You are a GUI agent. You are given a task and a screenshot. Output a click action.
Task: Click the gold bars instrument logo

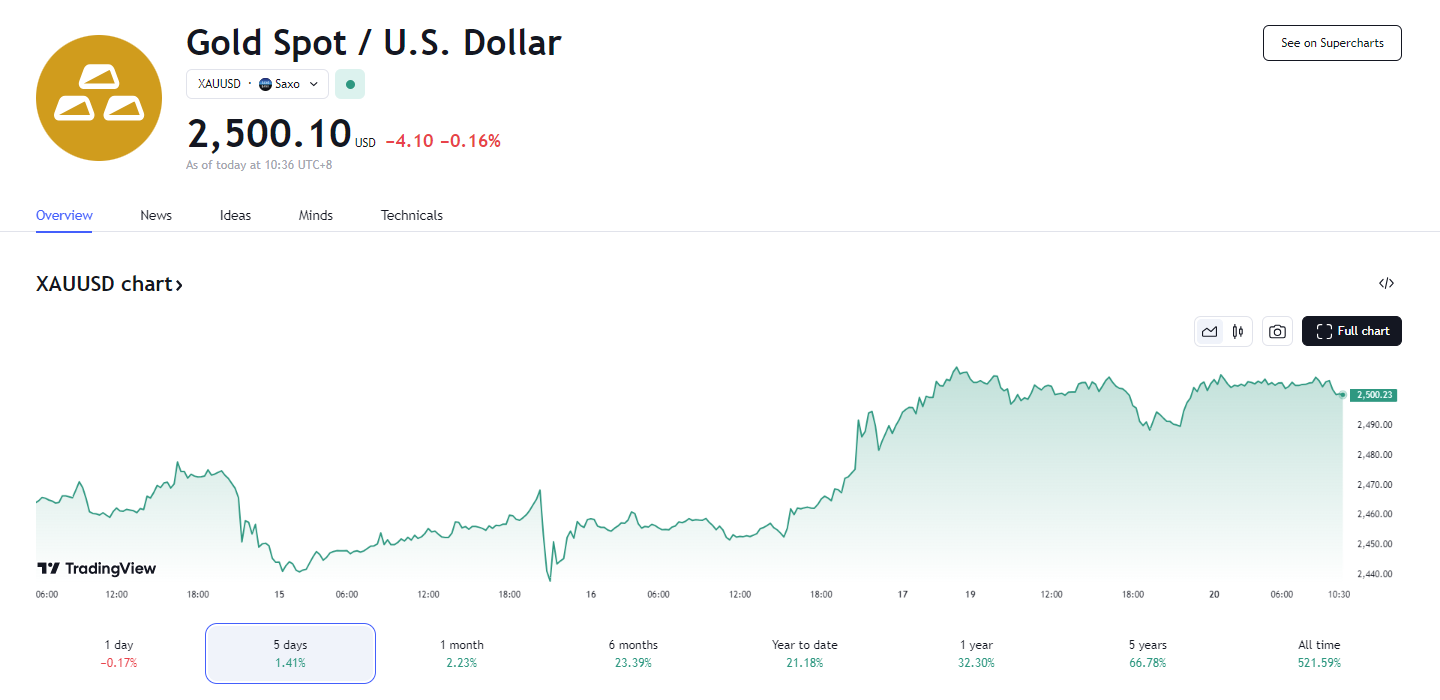[x=98, y=98]
